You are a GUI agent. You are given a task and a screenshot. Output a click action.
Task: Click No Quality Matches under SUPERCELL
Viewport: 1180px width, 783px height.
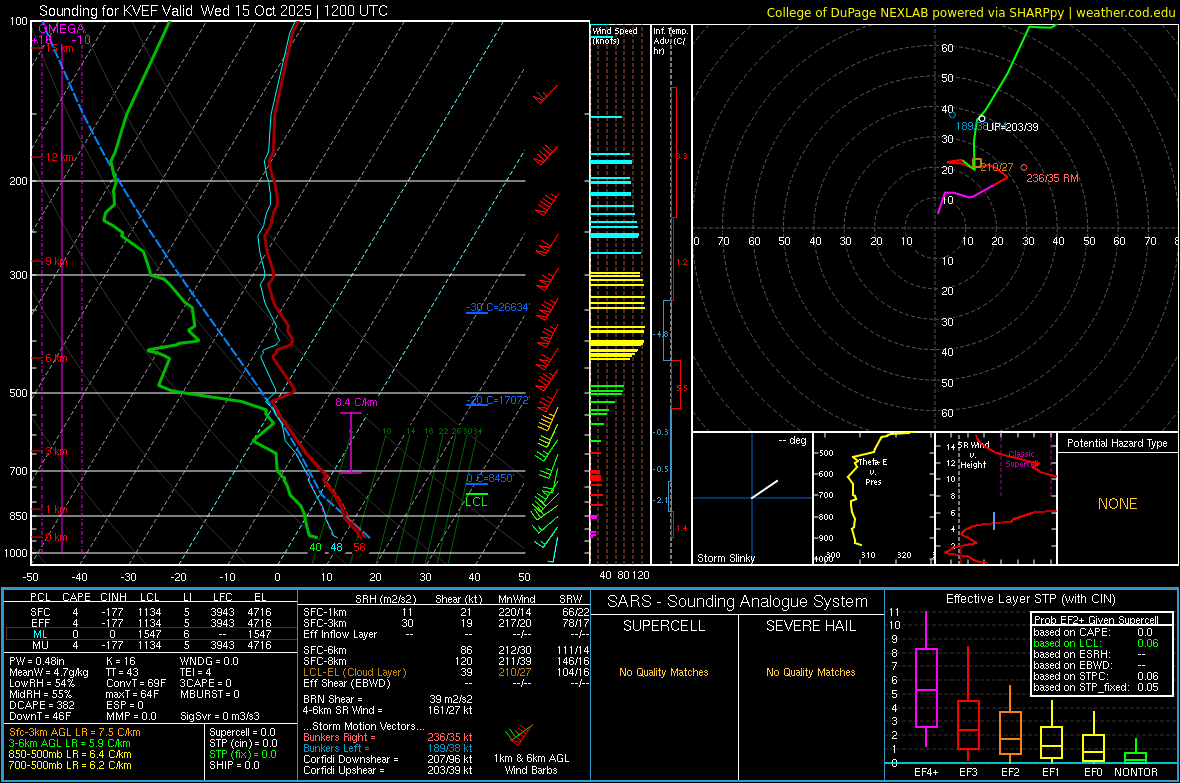(664, 672)
